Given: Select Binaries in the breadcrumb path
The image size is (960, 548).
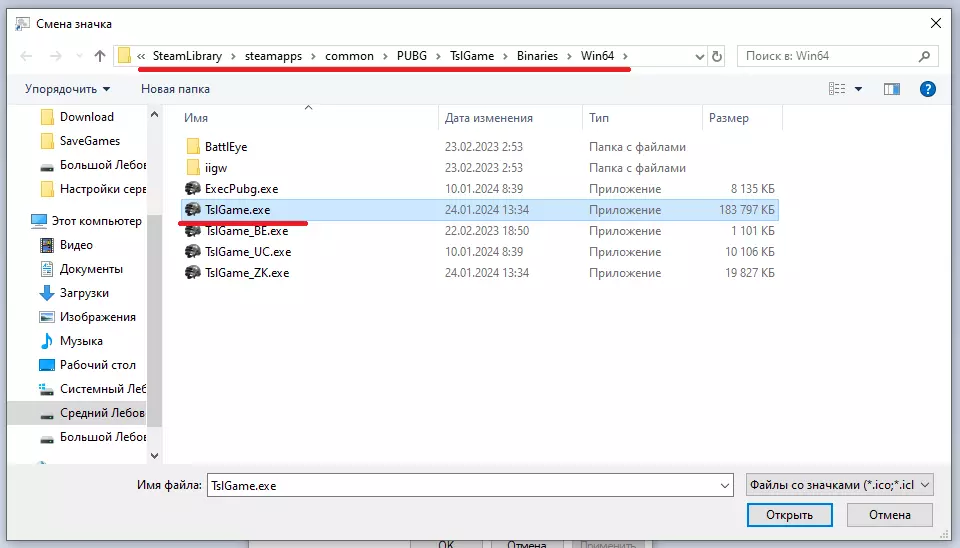Looking at the screenshot, I should pos(537,56).
